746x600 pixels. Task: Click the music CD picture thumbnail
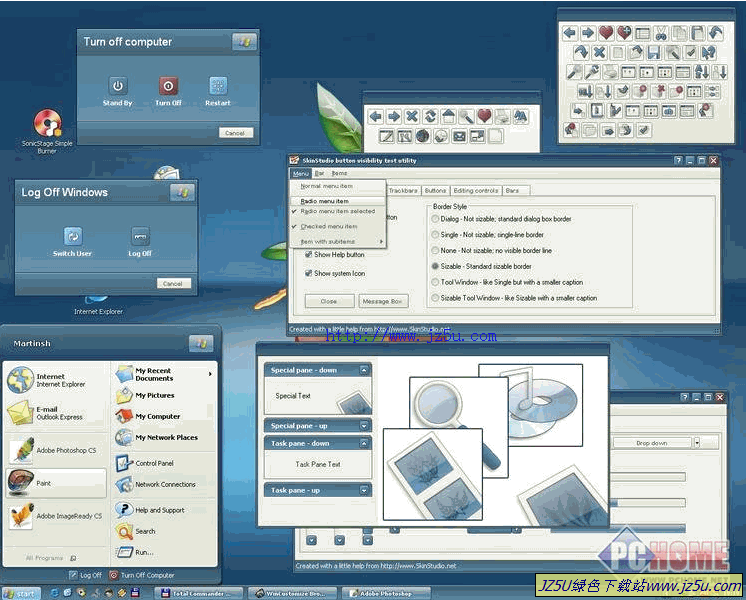pos(542,403)
